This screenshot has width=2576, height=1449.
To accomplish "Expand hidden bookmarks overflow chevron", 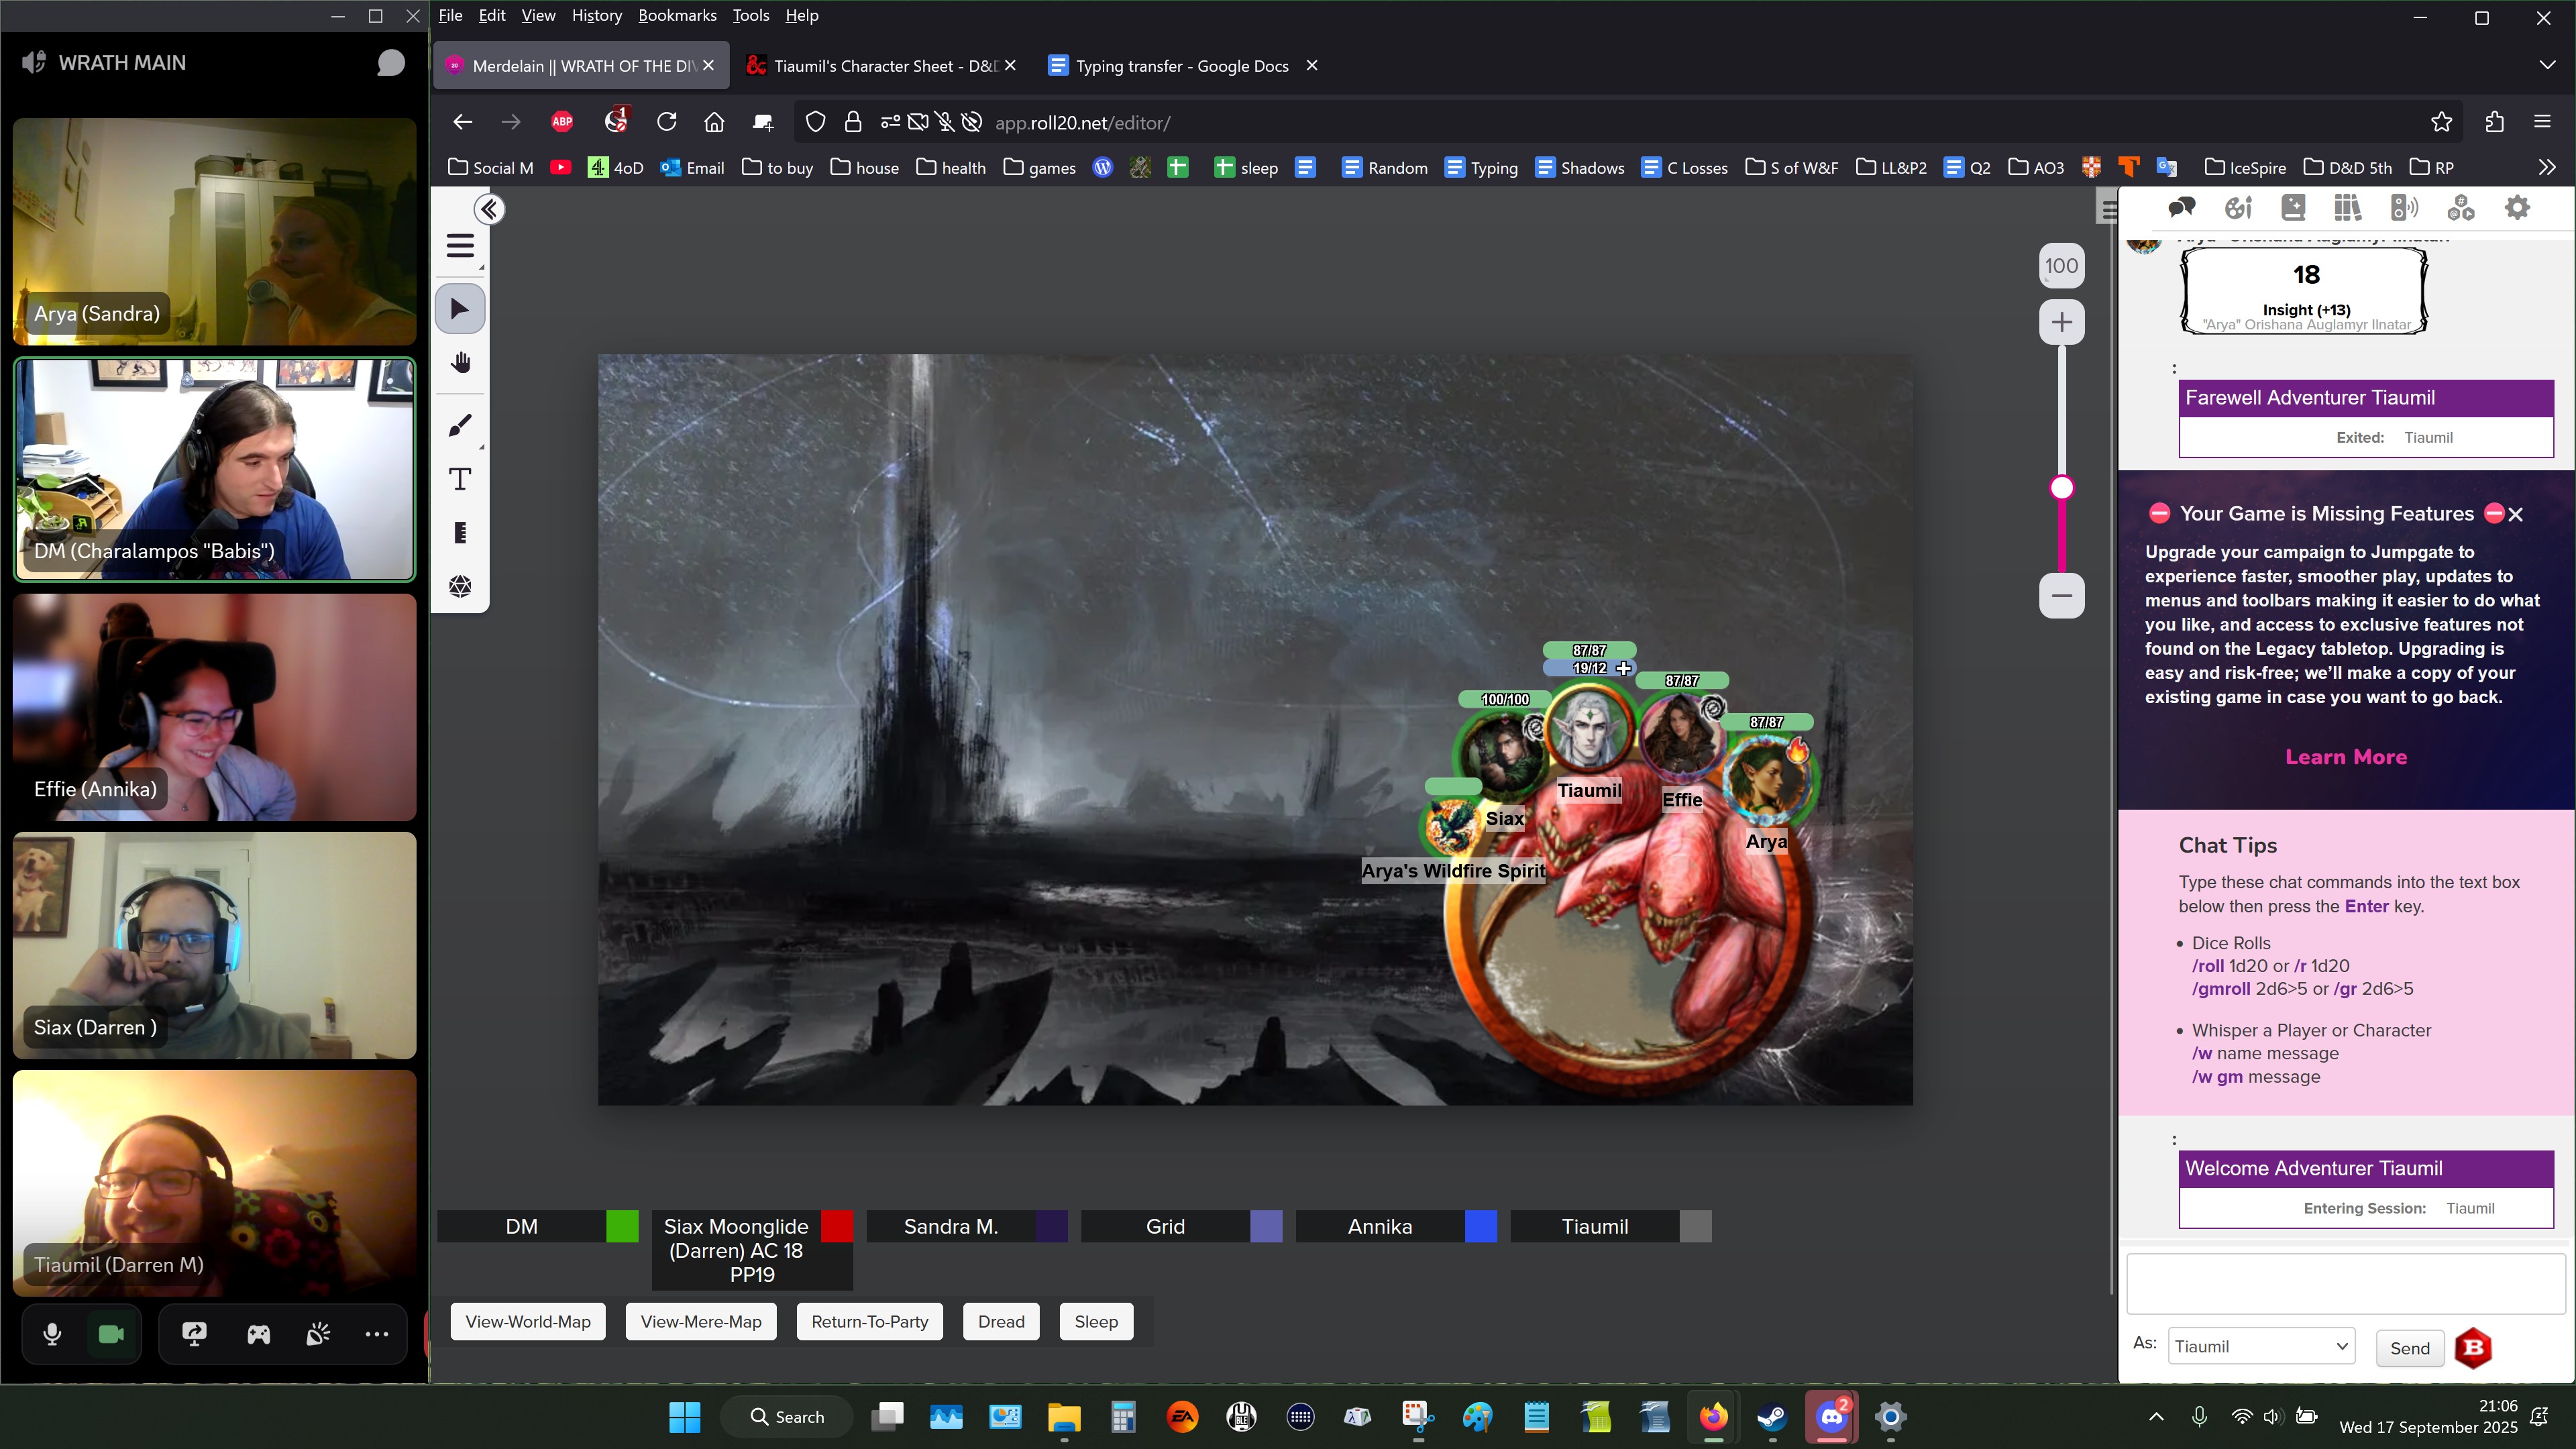I will coord(2546,167).
